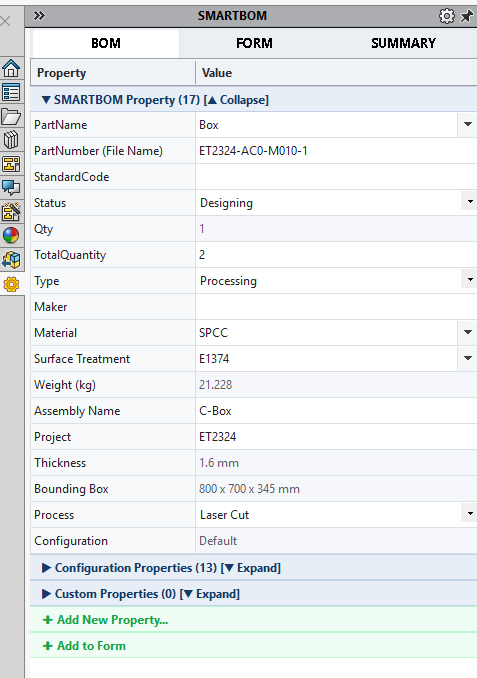Switch to the BOM tab
The width and height of the screenshot is (477, 678).
pos(106,43)
